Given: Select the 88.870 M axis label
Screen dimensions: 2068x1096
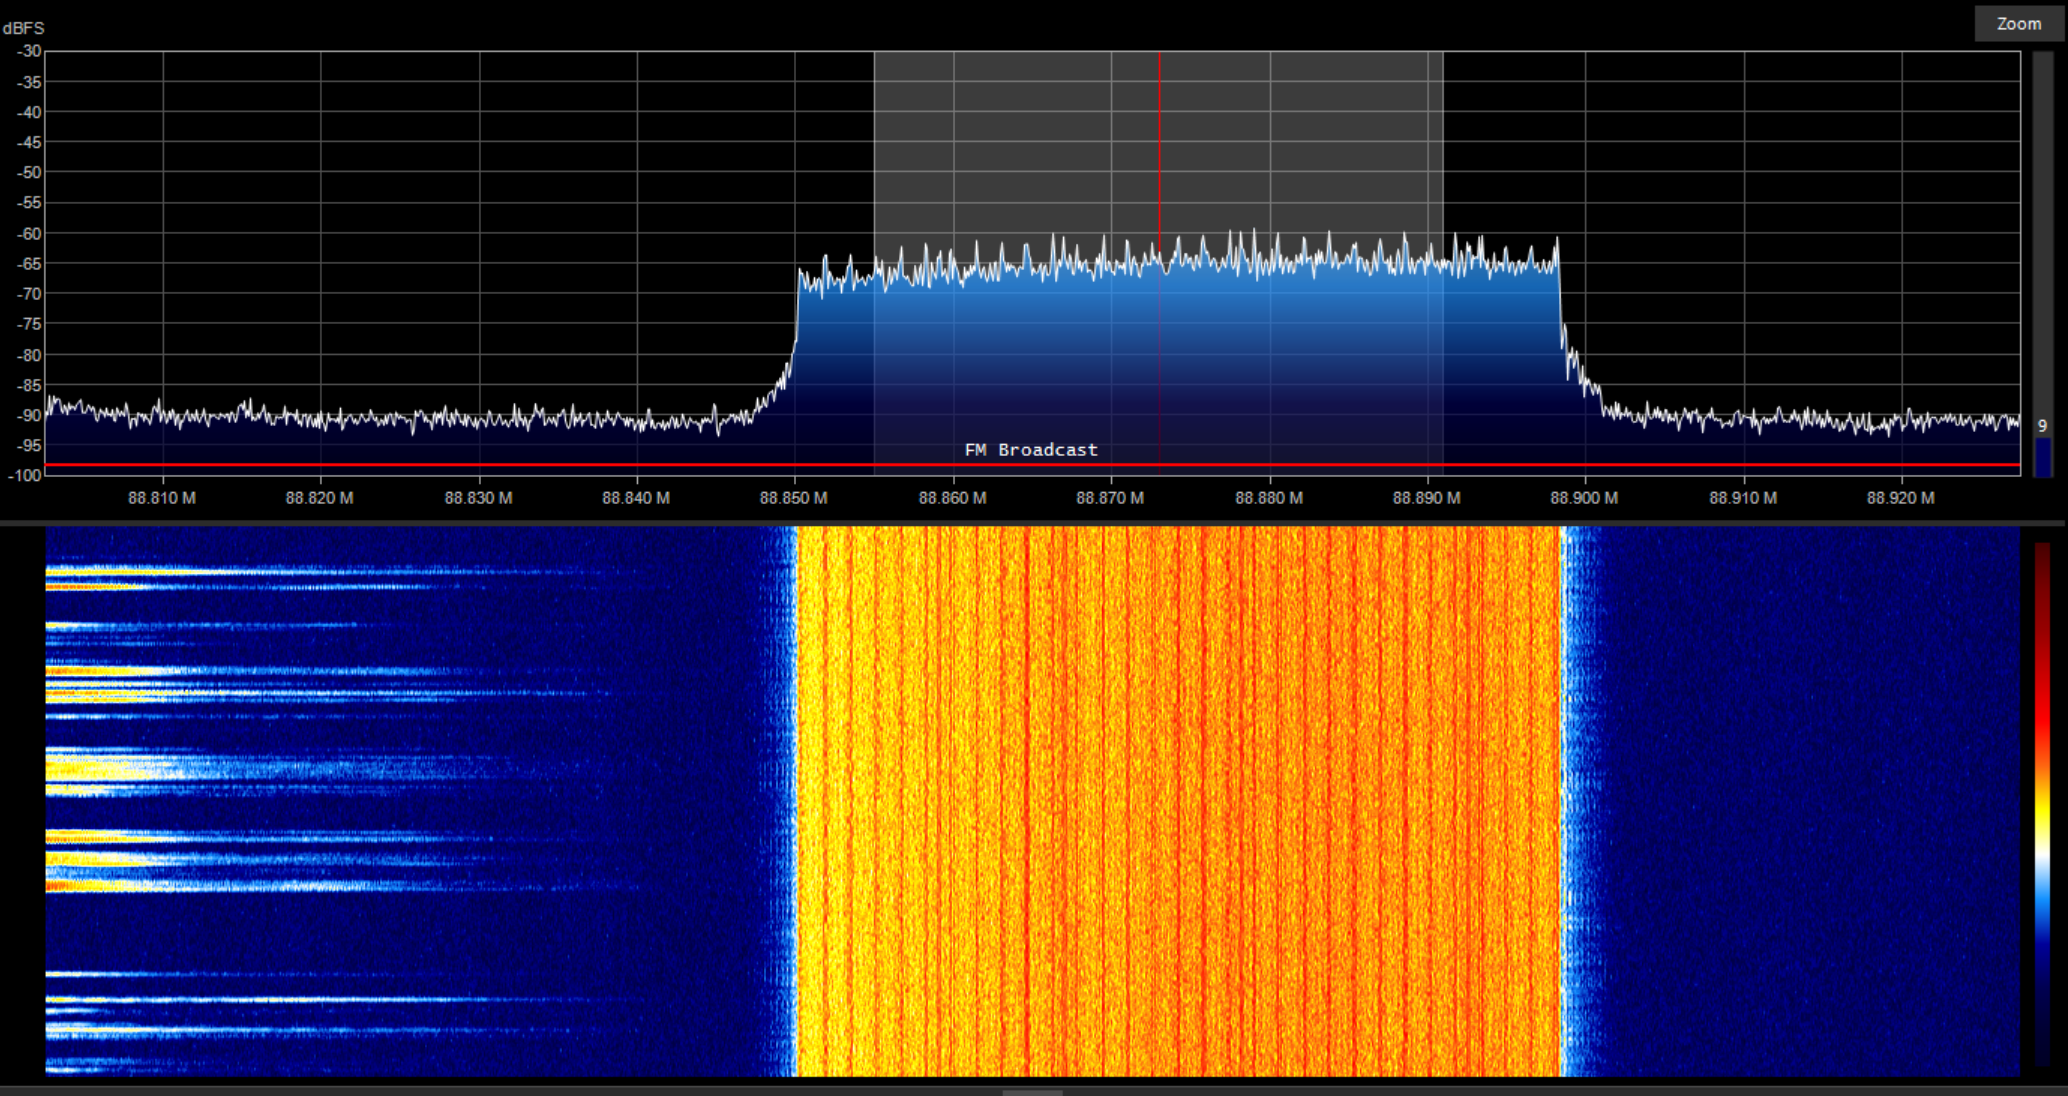Looking at the screenshot, I should [x=1110, y=498].
